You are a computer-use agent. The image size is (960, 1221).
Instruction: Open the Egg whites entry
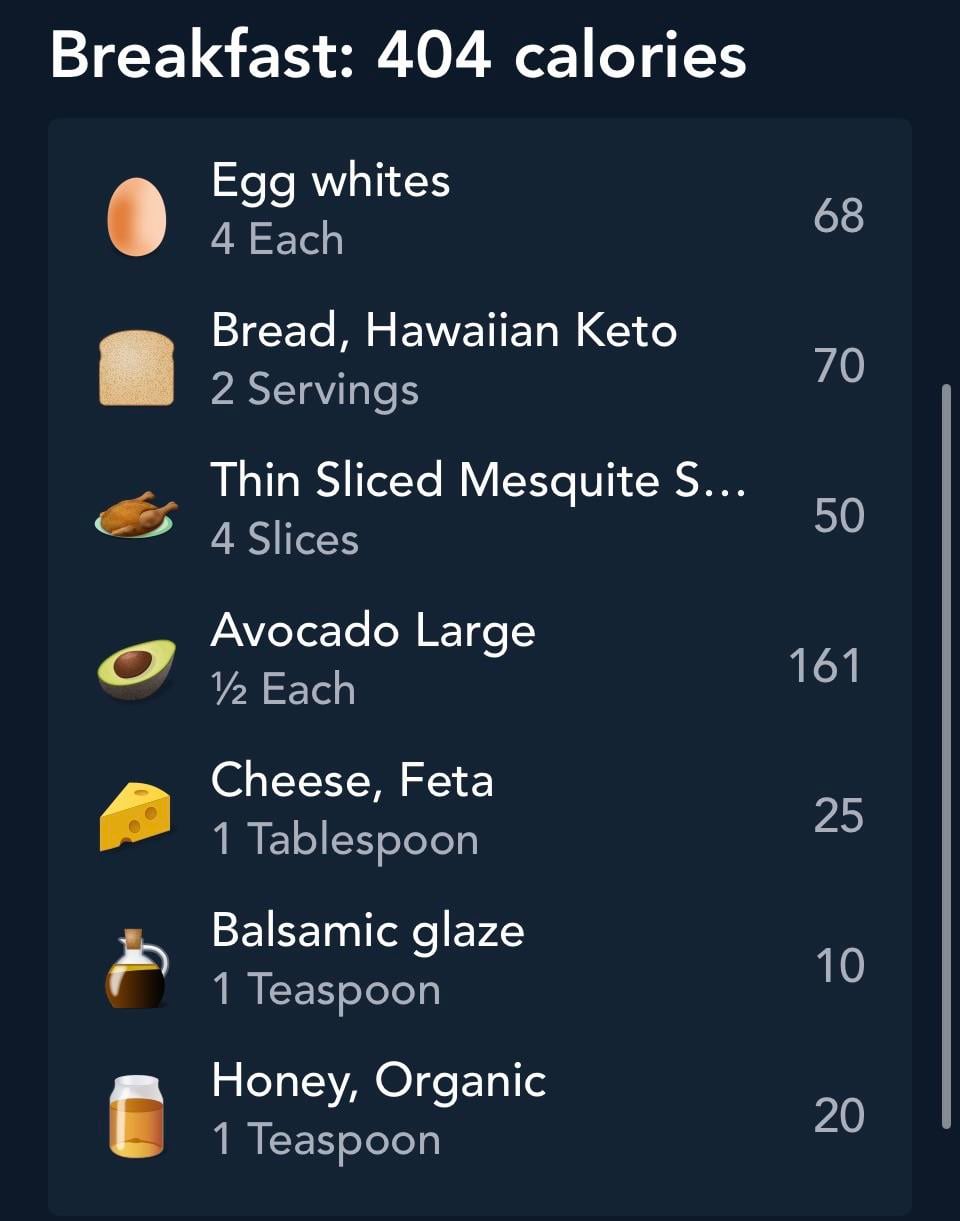point(331,182)
